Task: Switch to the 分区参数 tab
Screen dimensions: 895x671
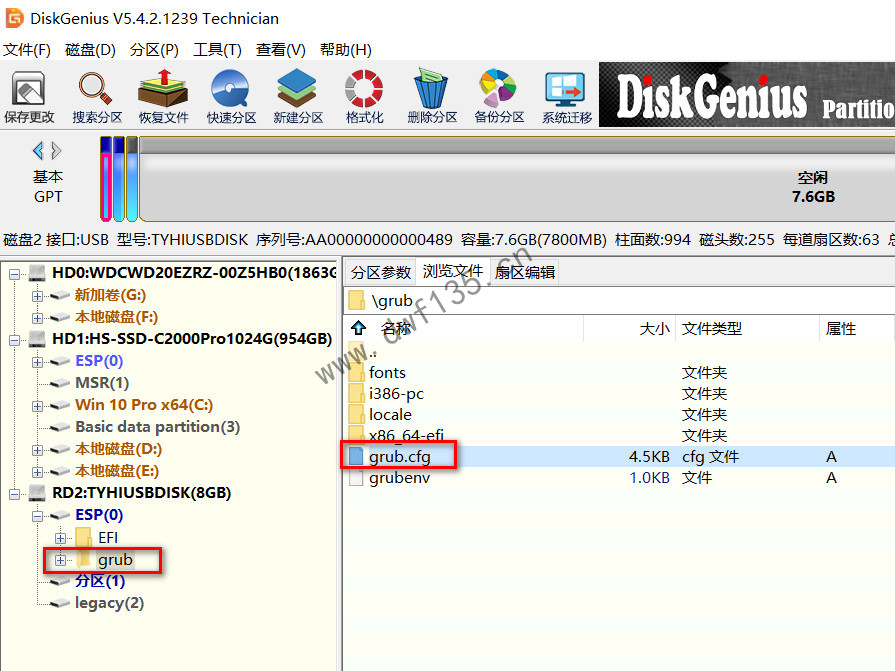Action: pos(381,272)
